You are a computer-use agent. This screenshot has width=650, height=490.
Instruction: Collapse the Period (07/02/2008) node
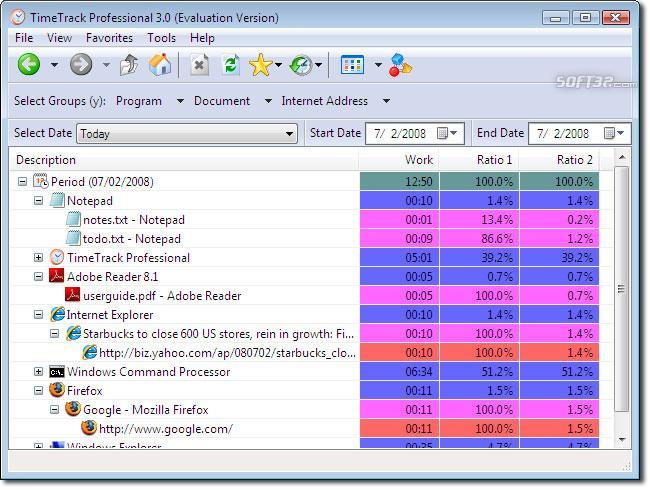point(22,182)
